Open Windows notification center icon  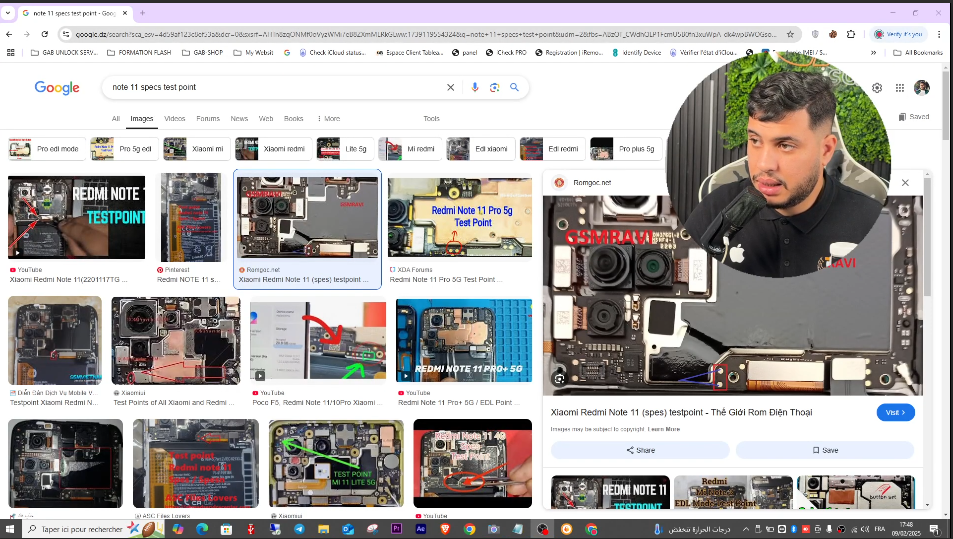[934, 529]
